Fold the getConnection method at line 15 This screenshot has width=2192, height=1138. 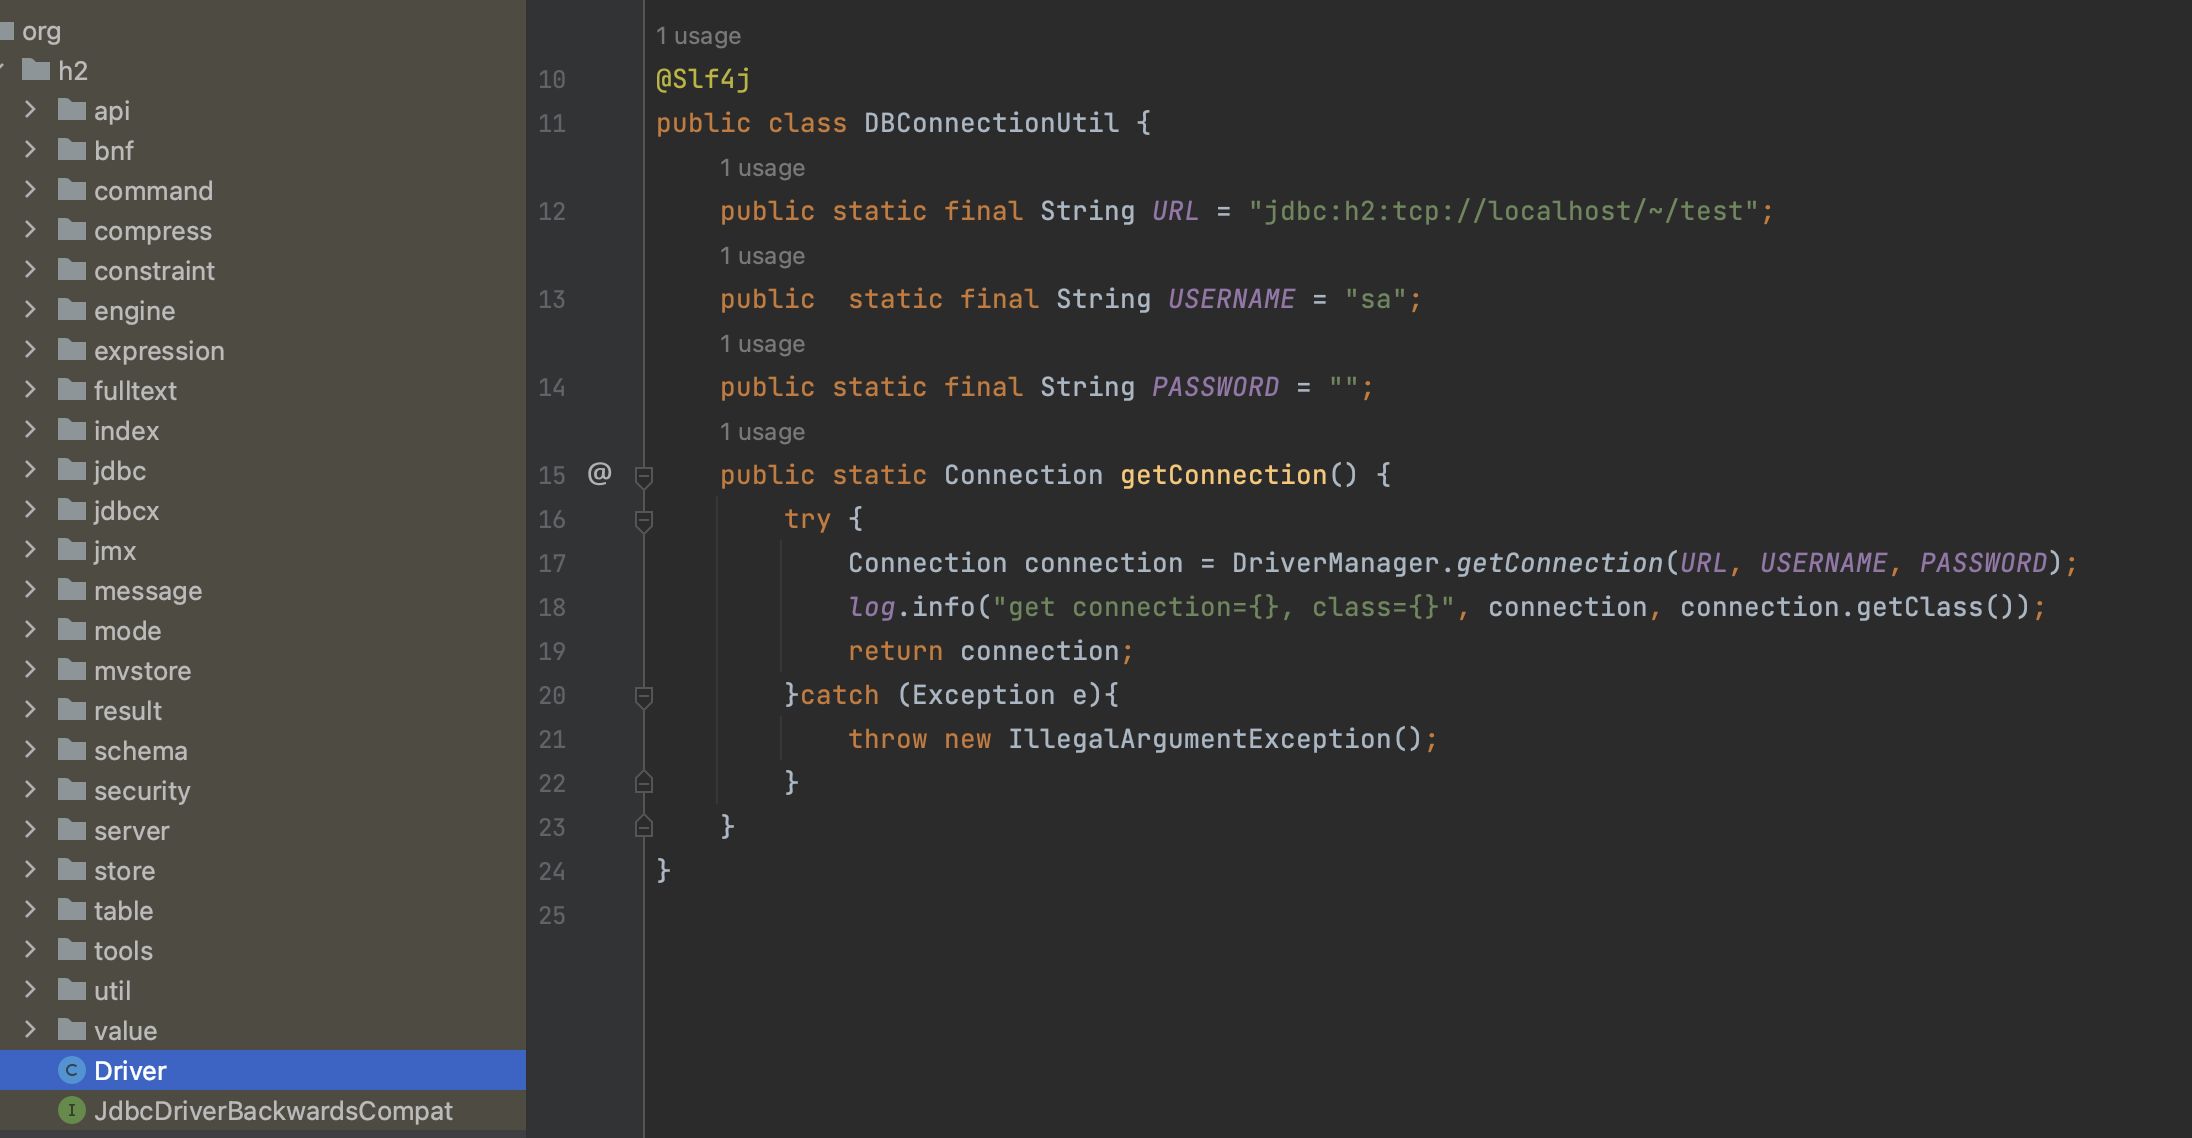(644, 476)
